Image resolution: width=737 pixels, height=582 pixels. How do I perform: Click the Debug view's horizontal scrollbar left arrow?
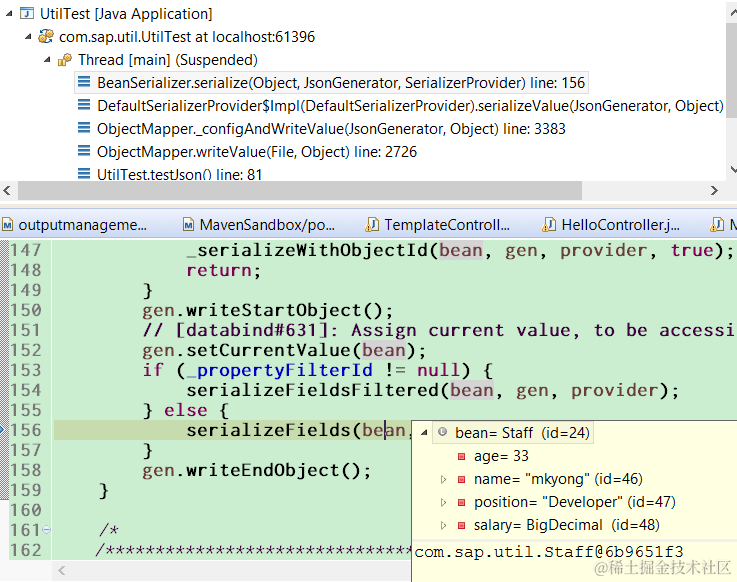(x=7, y=190)
